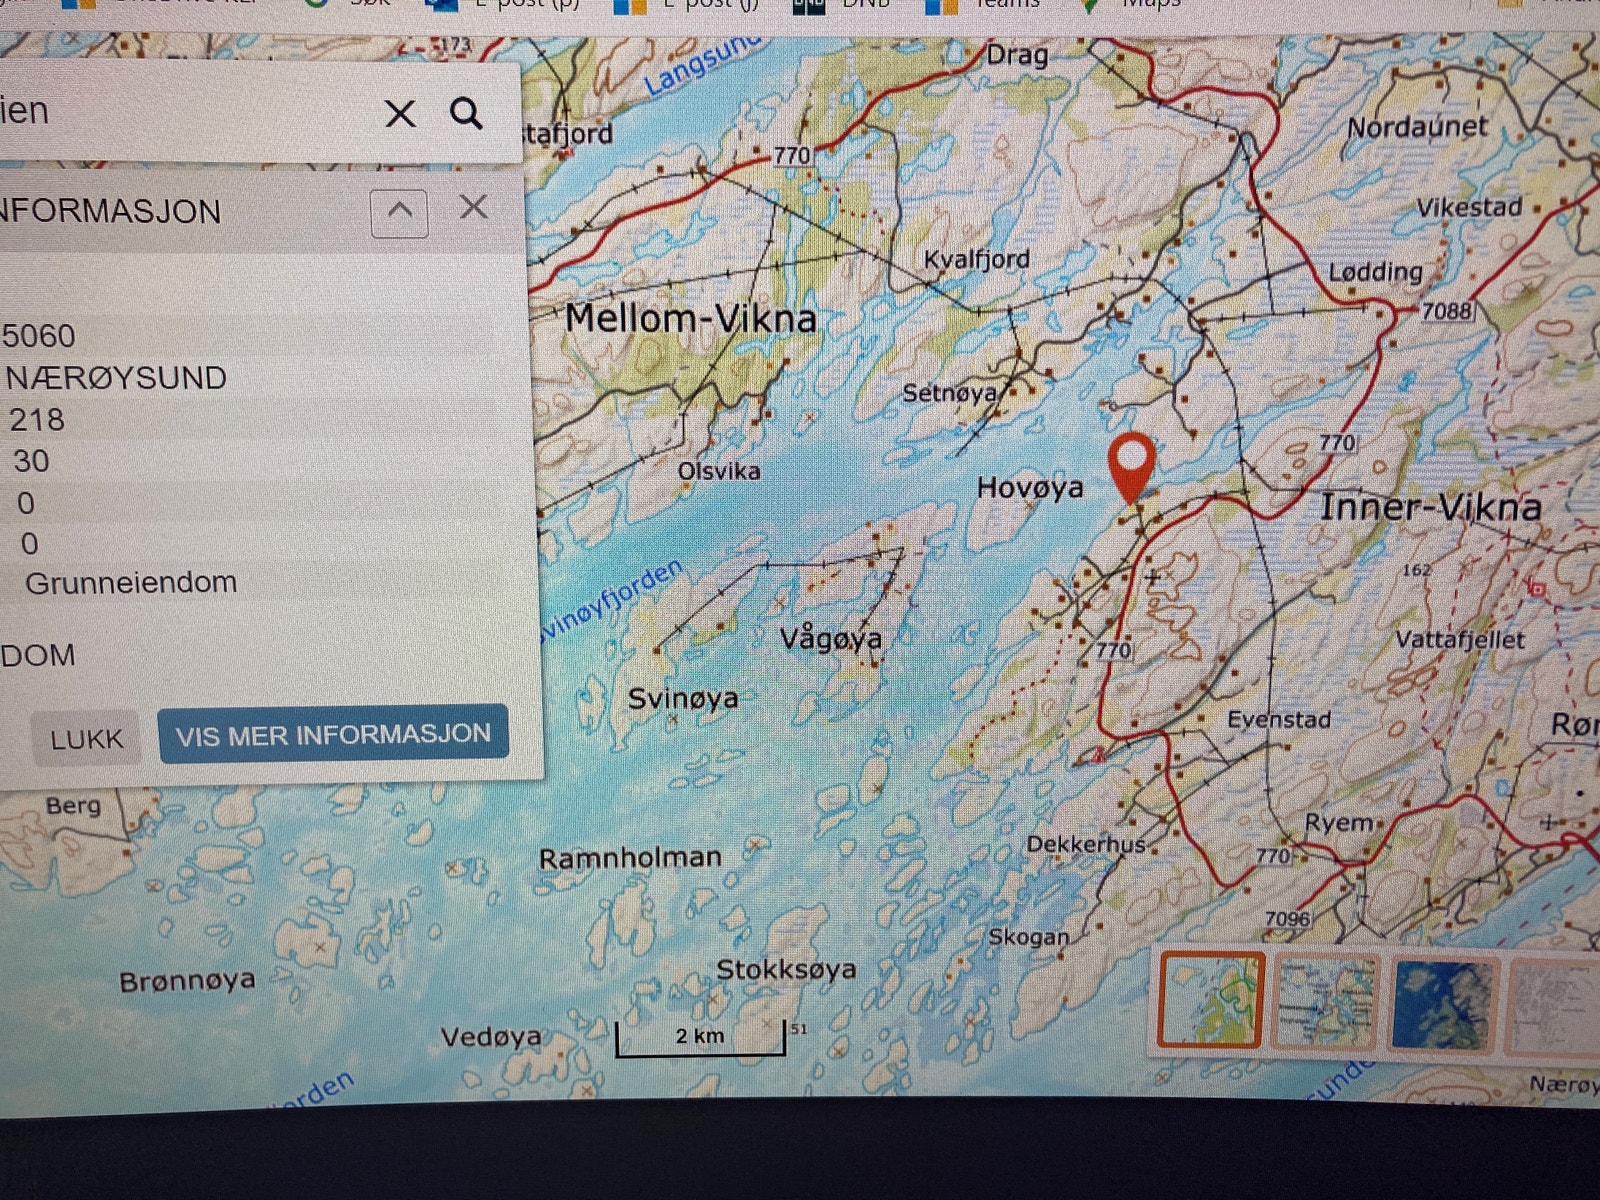Click into the search text field
The image size is (1600, 1200).
click(180, 111)
